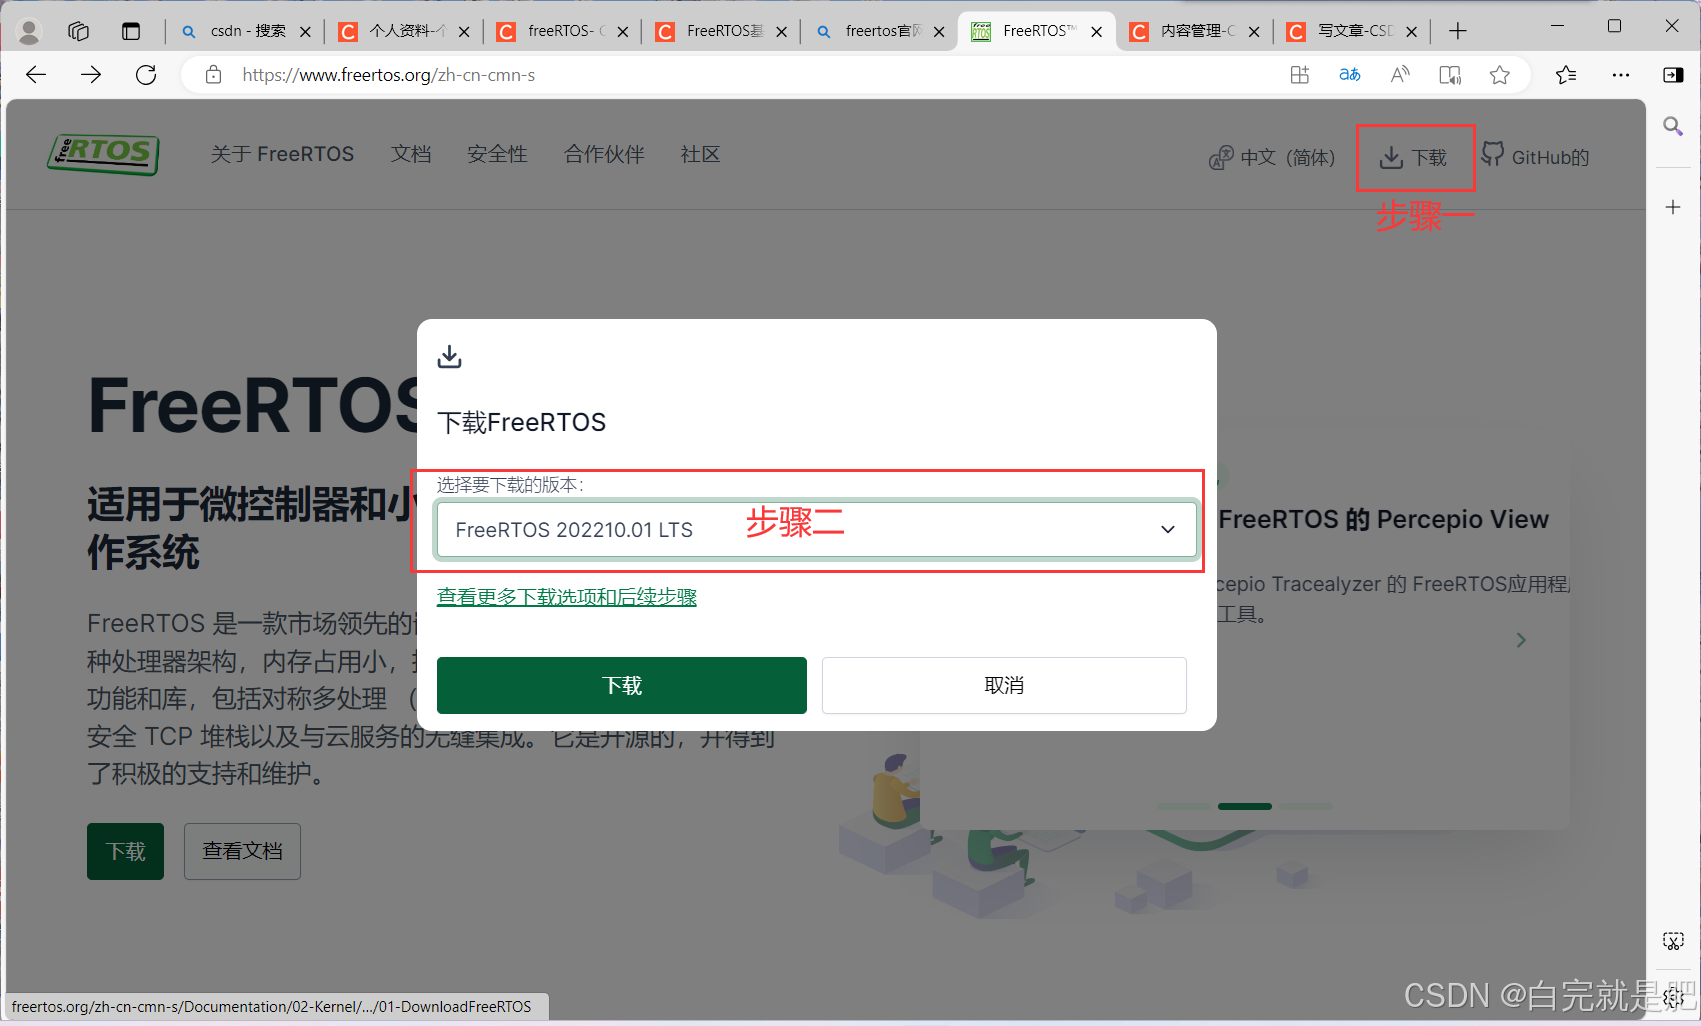Click the carousel next chevron arrow

coord(1521,640)
